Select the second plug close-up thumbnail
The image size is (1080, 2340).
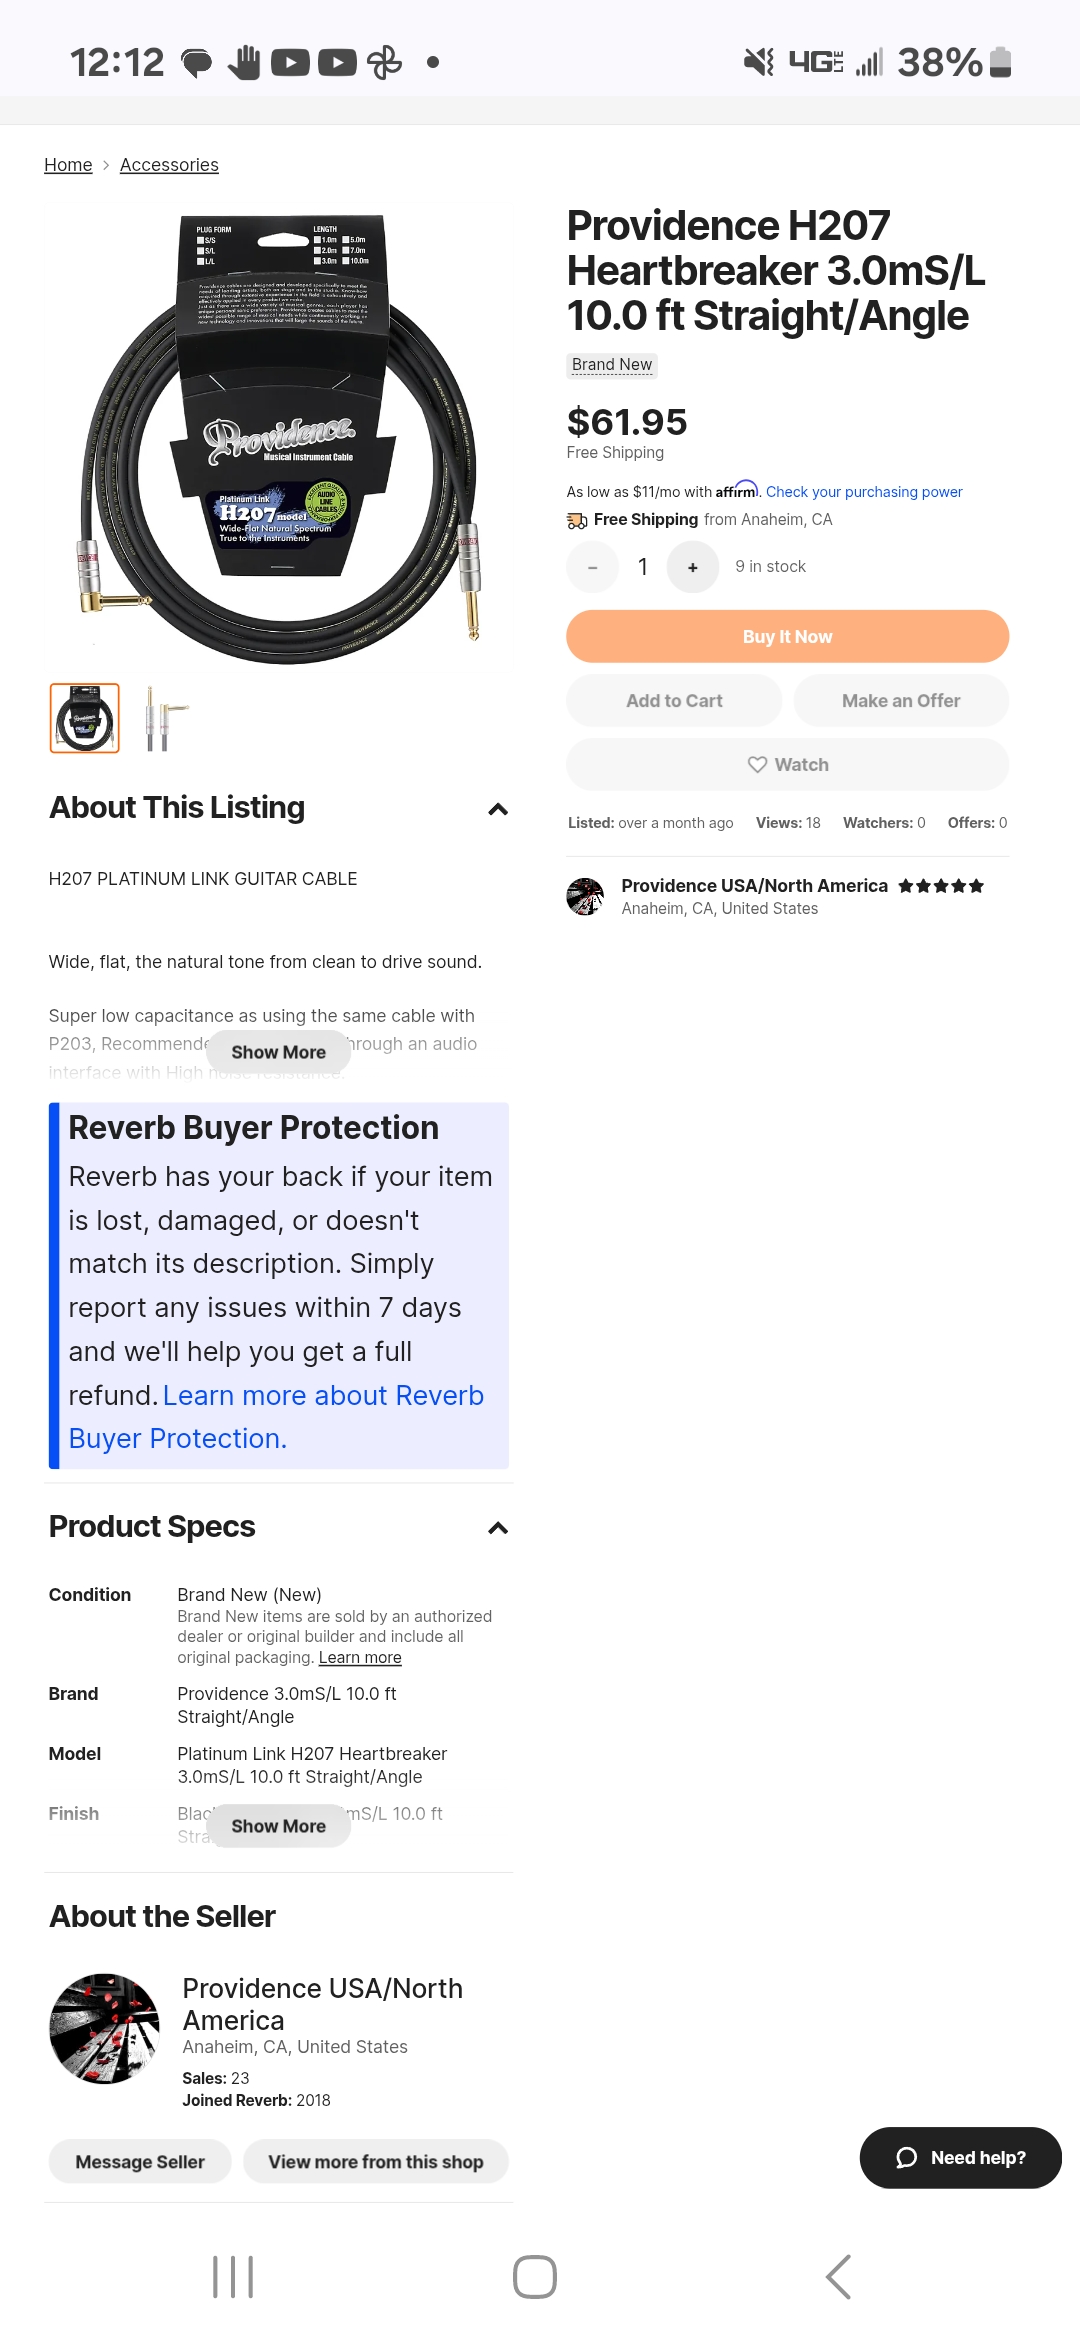(165, 718)
